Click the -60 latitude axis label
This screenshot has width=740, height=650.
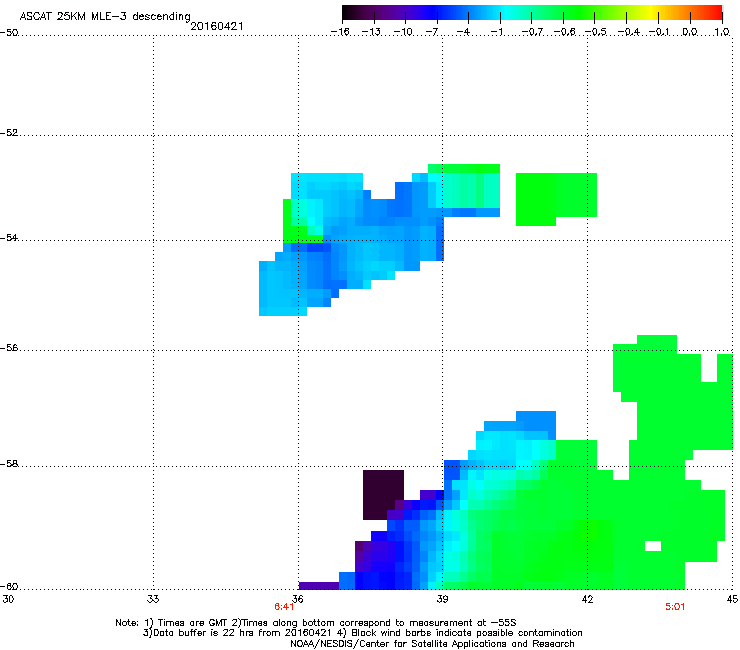(x=9, y=587)
